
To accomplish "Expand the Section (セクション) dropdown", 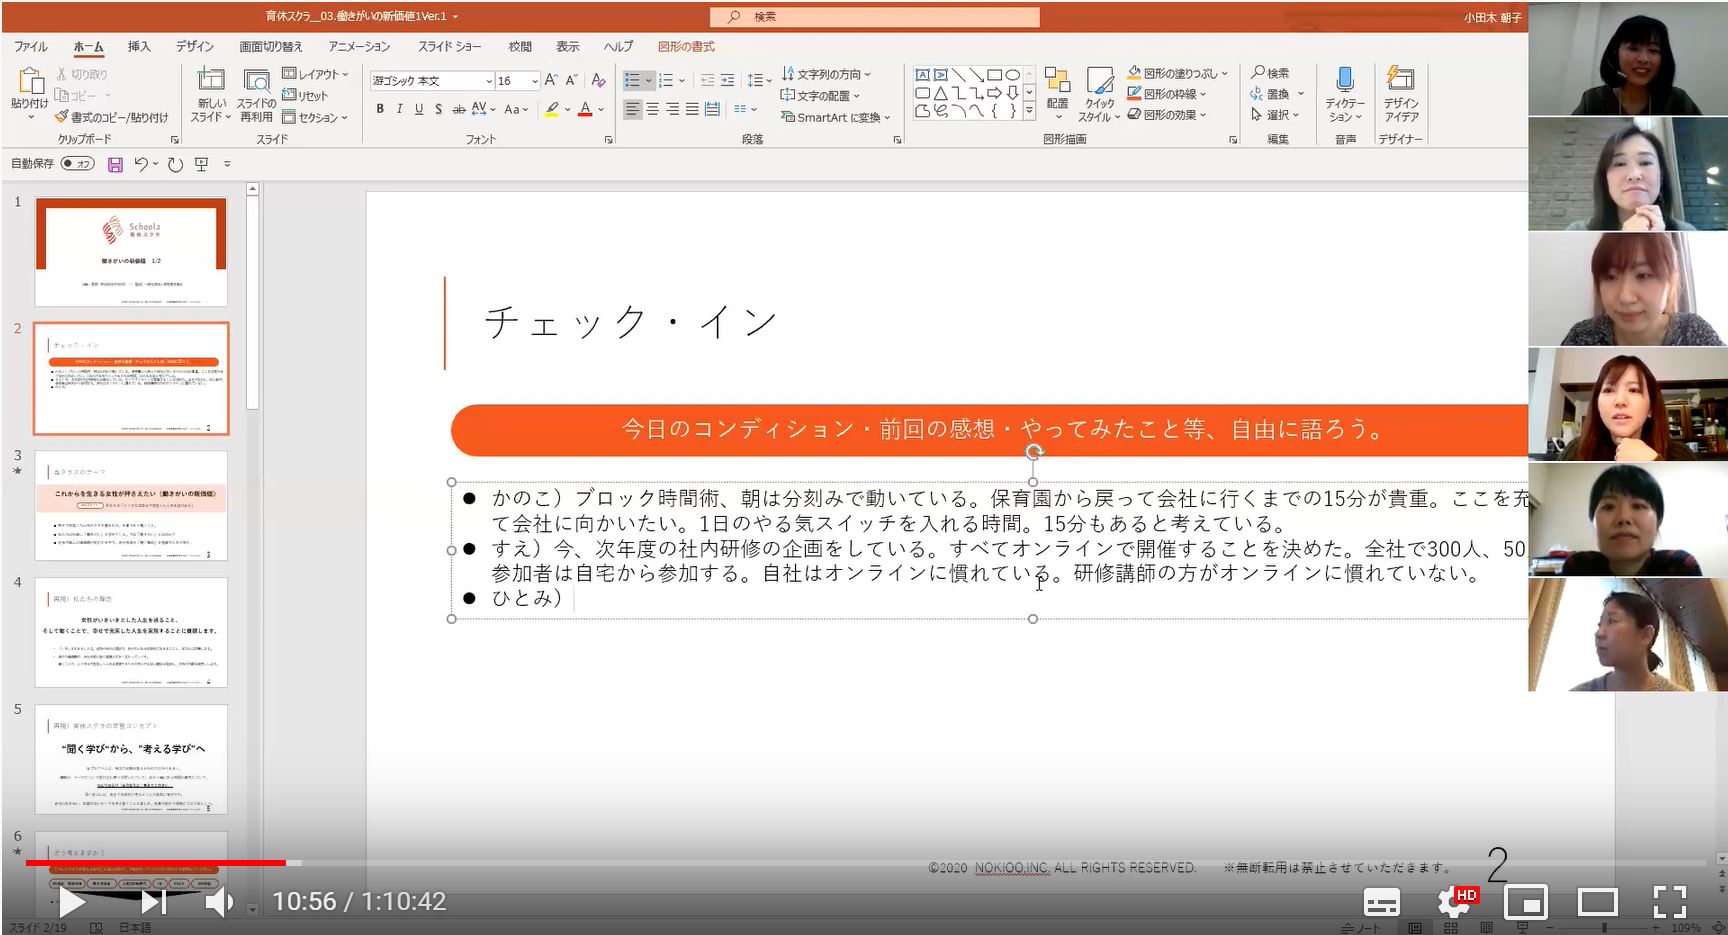I will click(x=316, y=118).
